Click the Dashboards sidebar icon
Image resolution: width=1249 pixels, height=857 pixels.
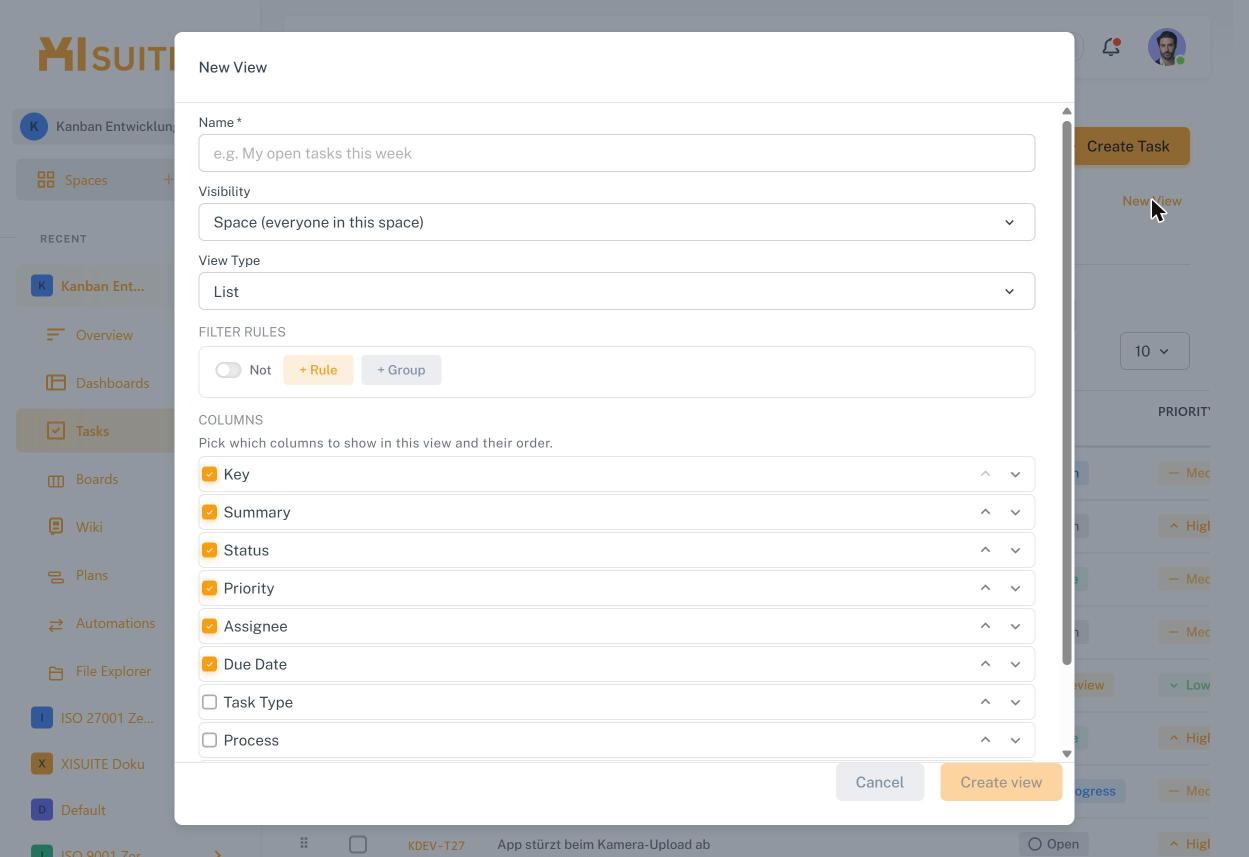point(56,383)
